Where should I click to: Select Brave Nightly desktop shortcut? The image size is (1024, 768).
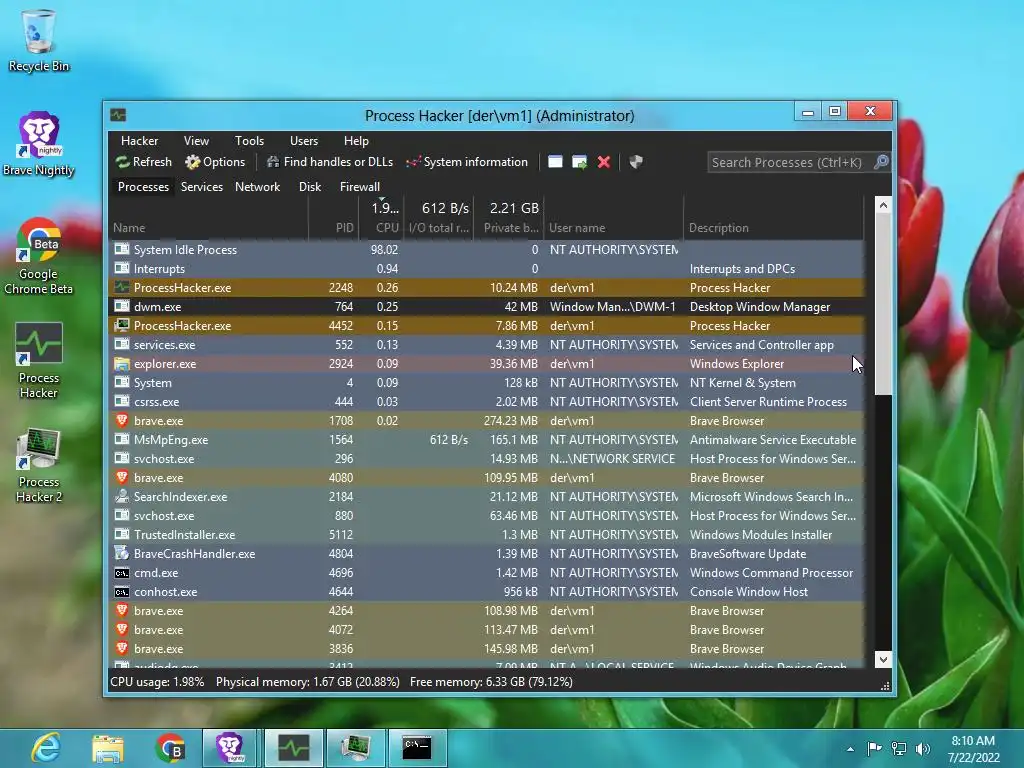39,144
